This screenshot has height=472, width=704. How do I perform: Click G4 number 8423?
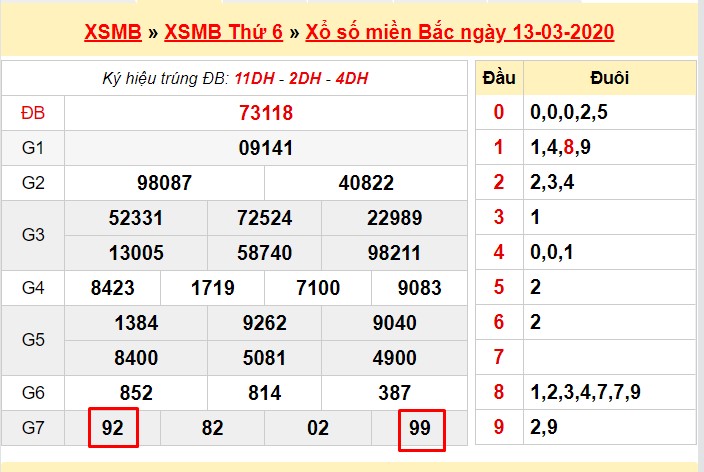(113, 288)
